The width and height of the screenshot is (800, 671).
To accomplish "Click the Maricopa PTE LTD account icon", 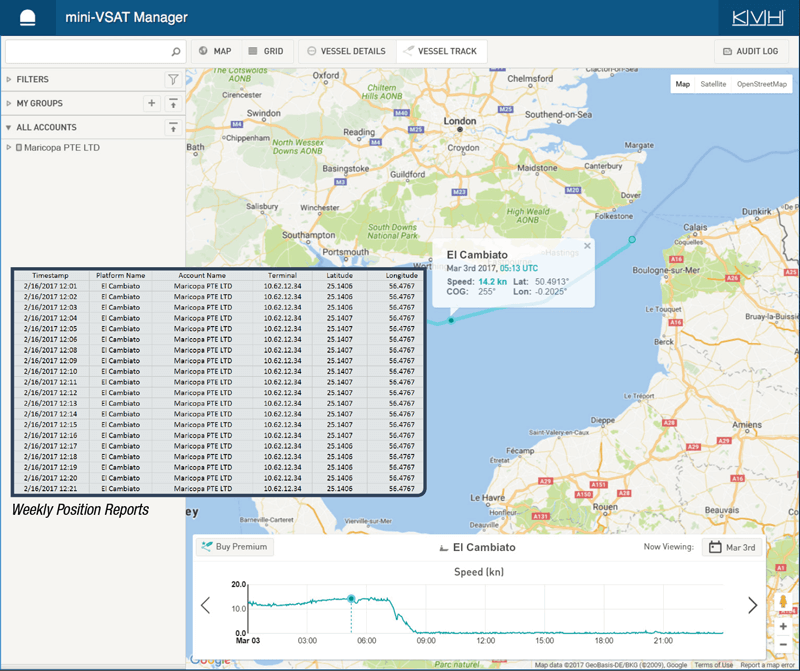I will point(19,147).
